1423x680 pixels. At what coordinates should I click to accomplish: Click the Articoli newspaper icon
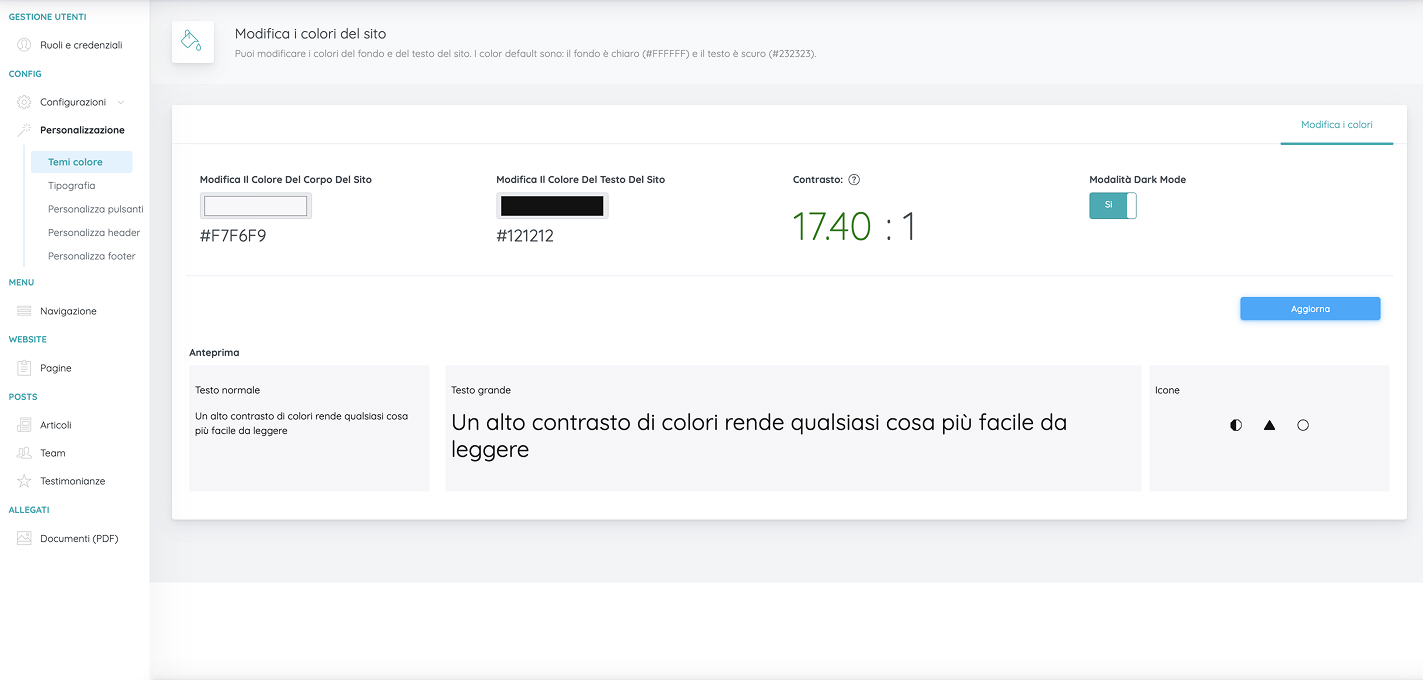pyautogui.click(x=24, y=425)
